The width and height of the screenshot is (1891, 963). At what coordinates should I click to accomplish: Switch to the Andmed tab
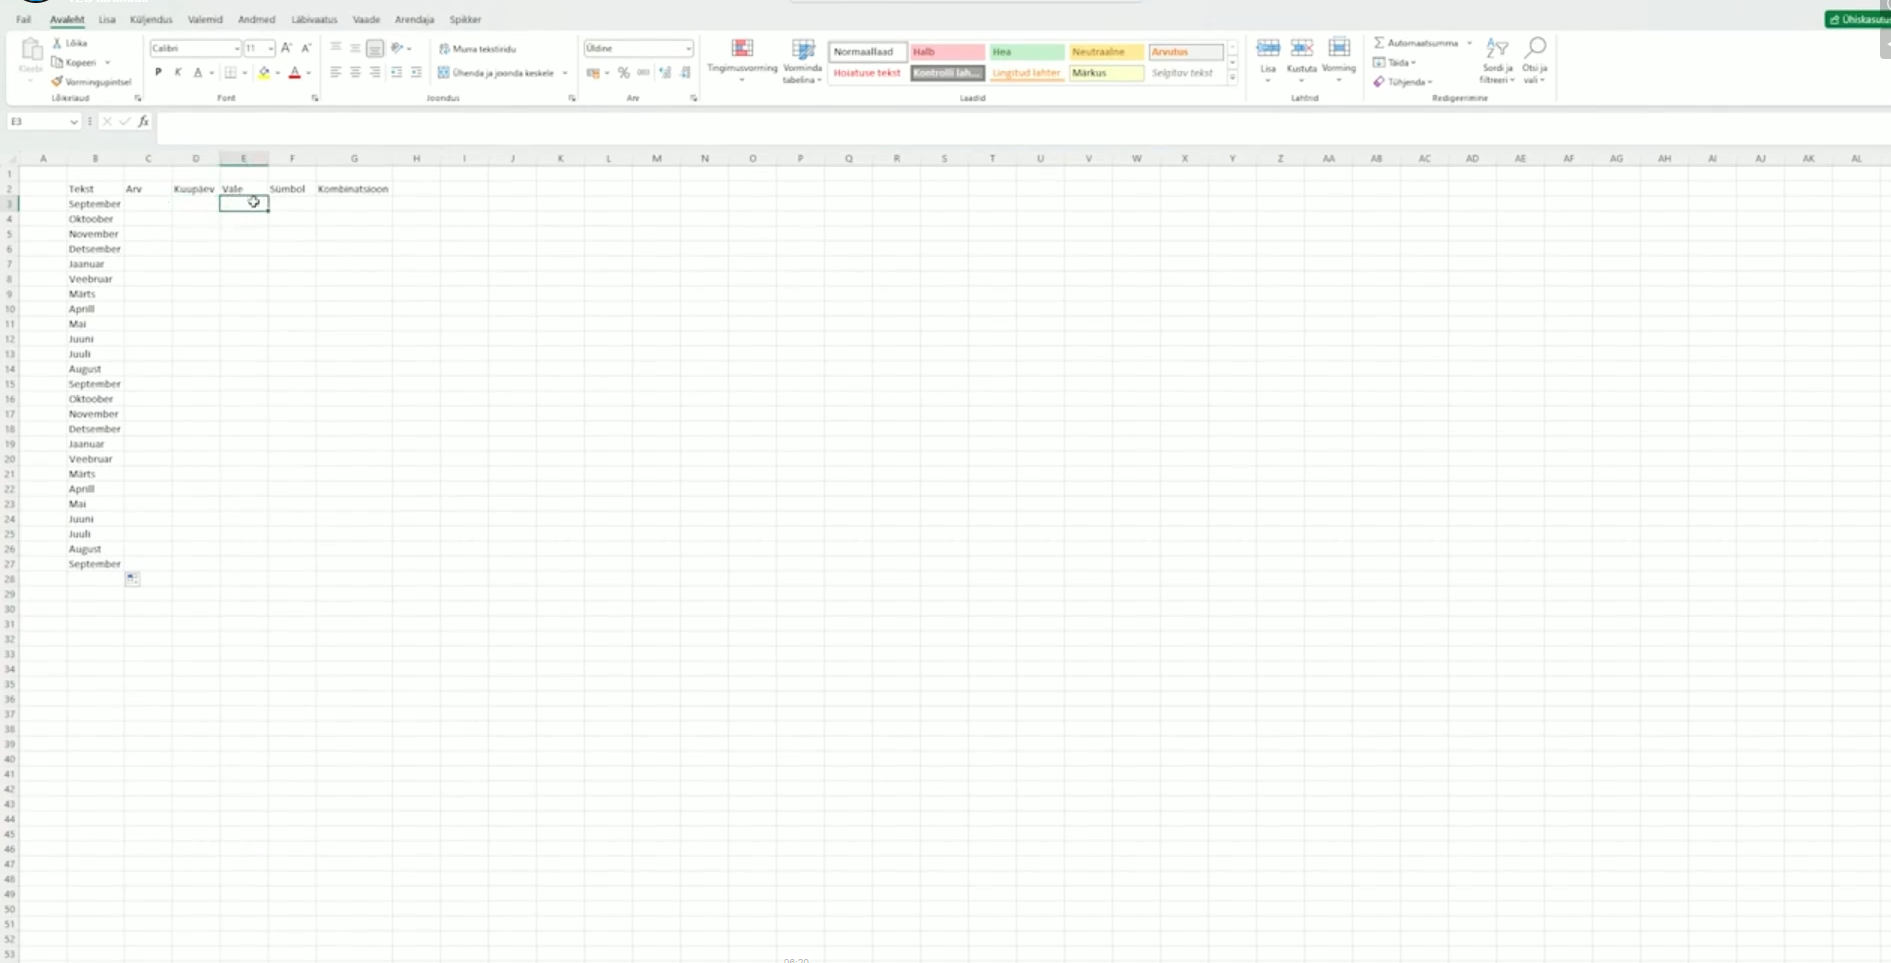point(256,19)
